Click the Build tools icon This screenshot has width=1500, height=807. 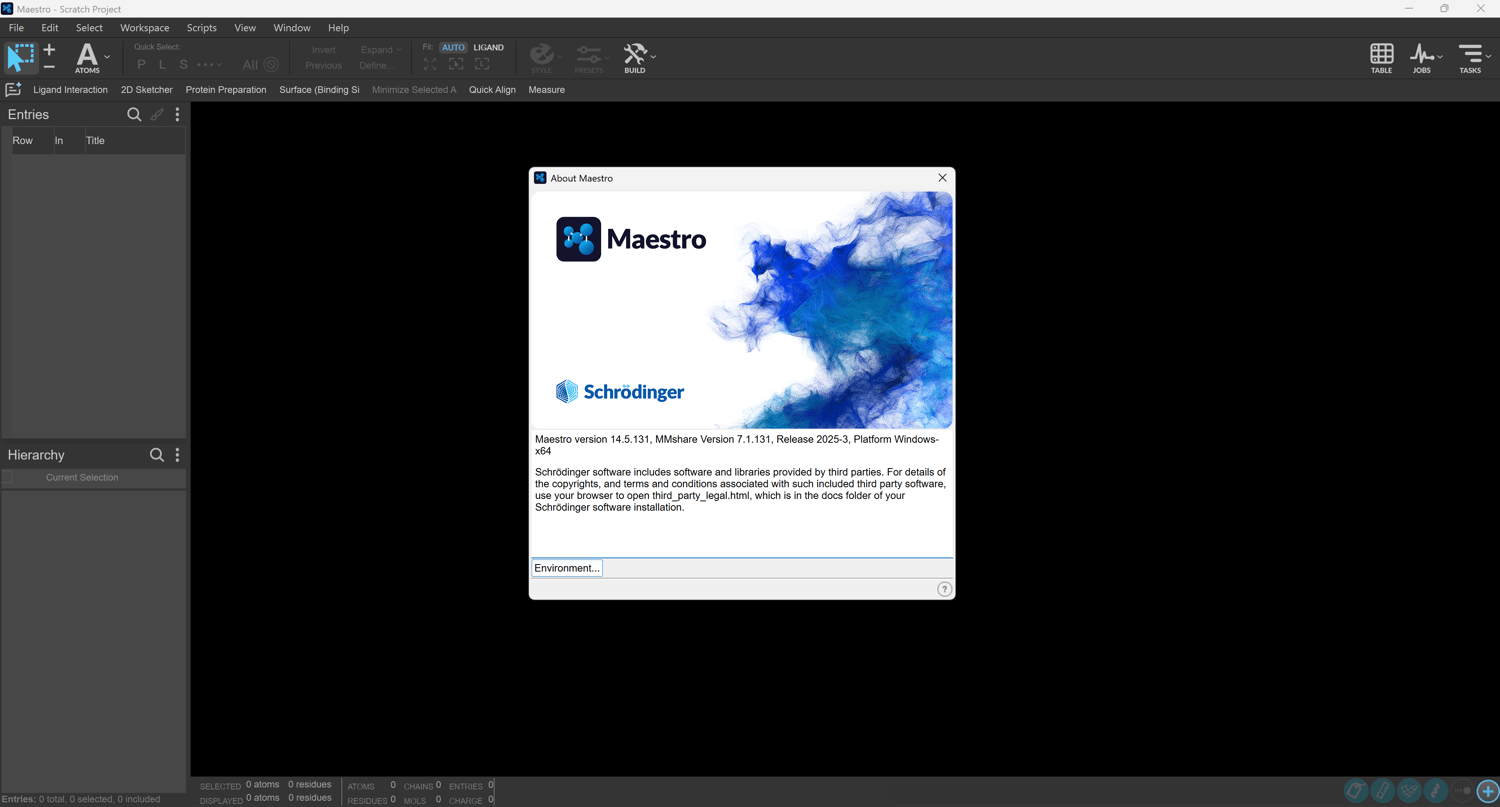[635, 58]
